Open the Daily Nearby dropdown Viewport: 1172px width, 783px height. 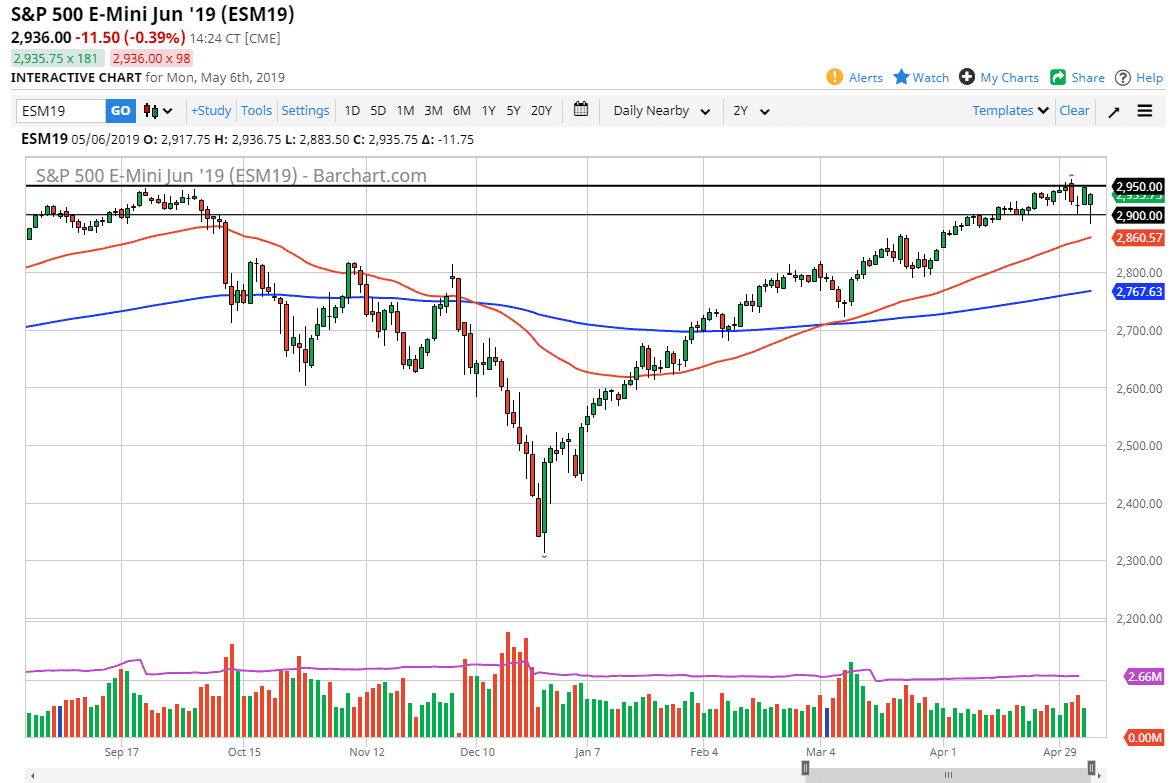[660, 111]
